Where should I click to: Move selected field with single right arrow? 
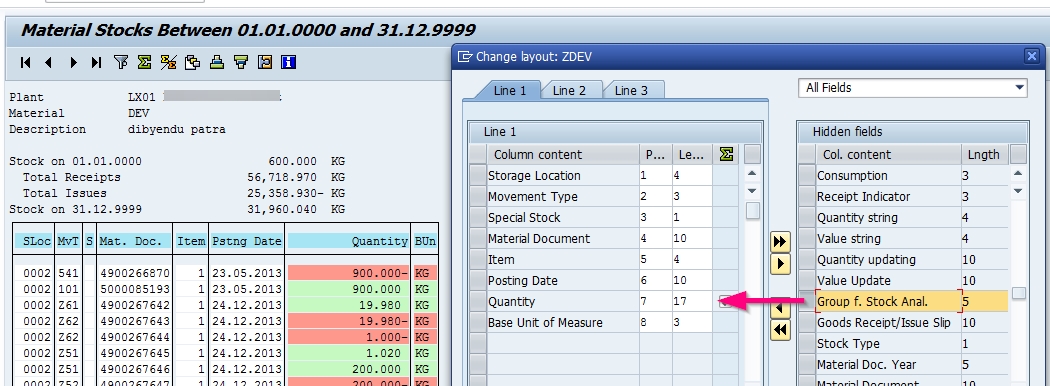click(x=780, y=264)
